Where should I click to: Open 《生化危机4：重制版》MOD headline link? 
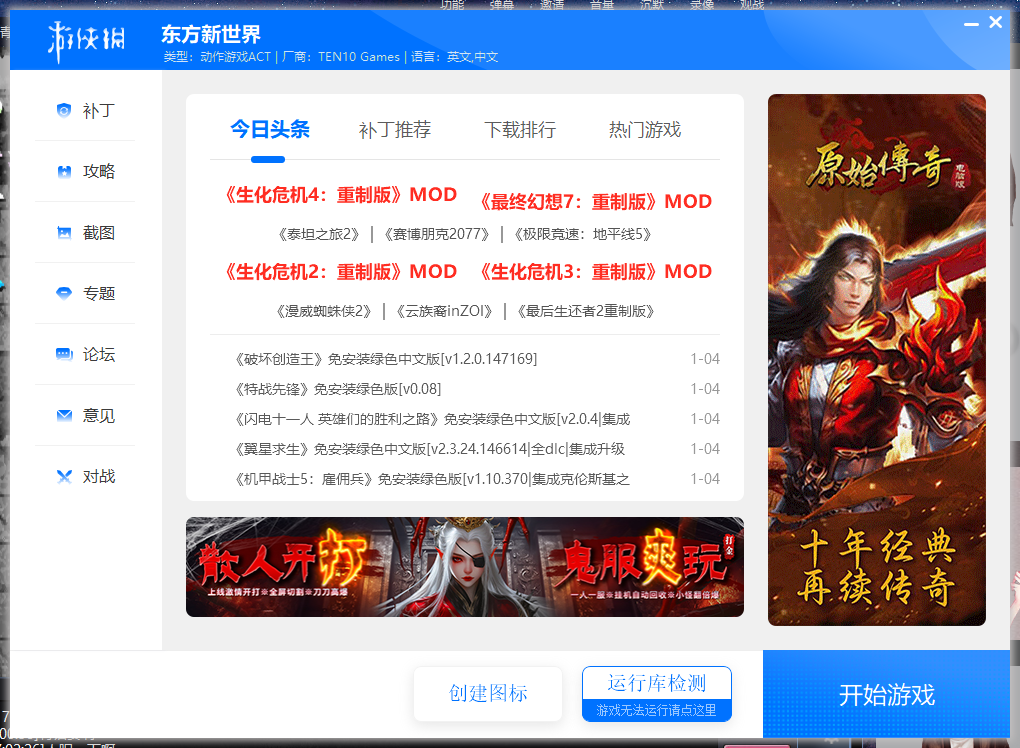(x=340, y=194)
